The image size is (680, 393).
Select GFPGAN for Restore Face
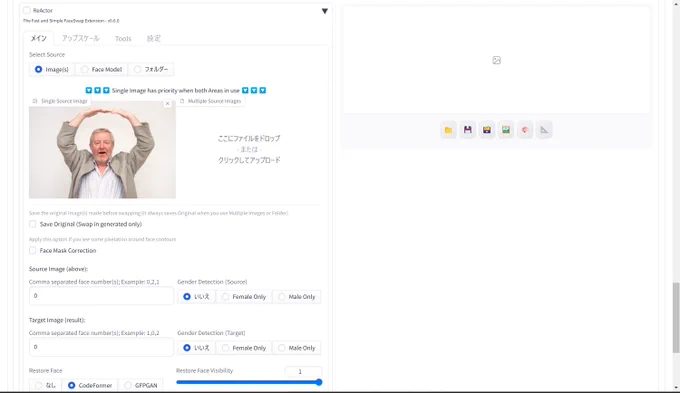tap(141, 385)
